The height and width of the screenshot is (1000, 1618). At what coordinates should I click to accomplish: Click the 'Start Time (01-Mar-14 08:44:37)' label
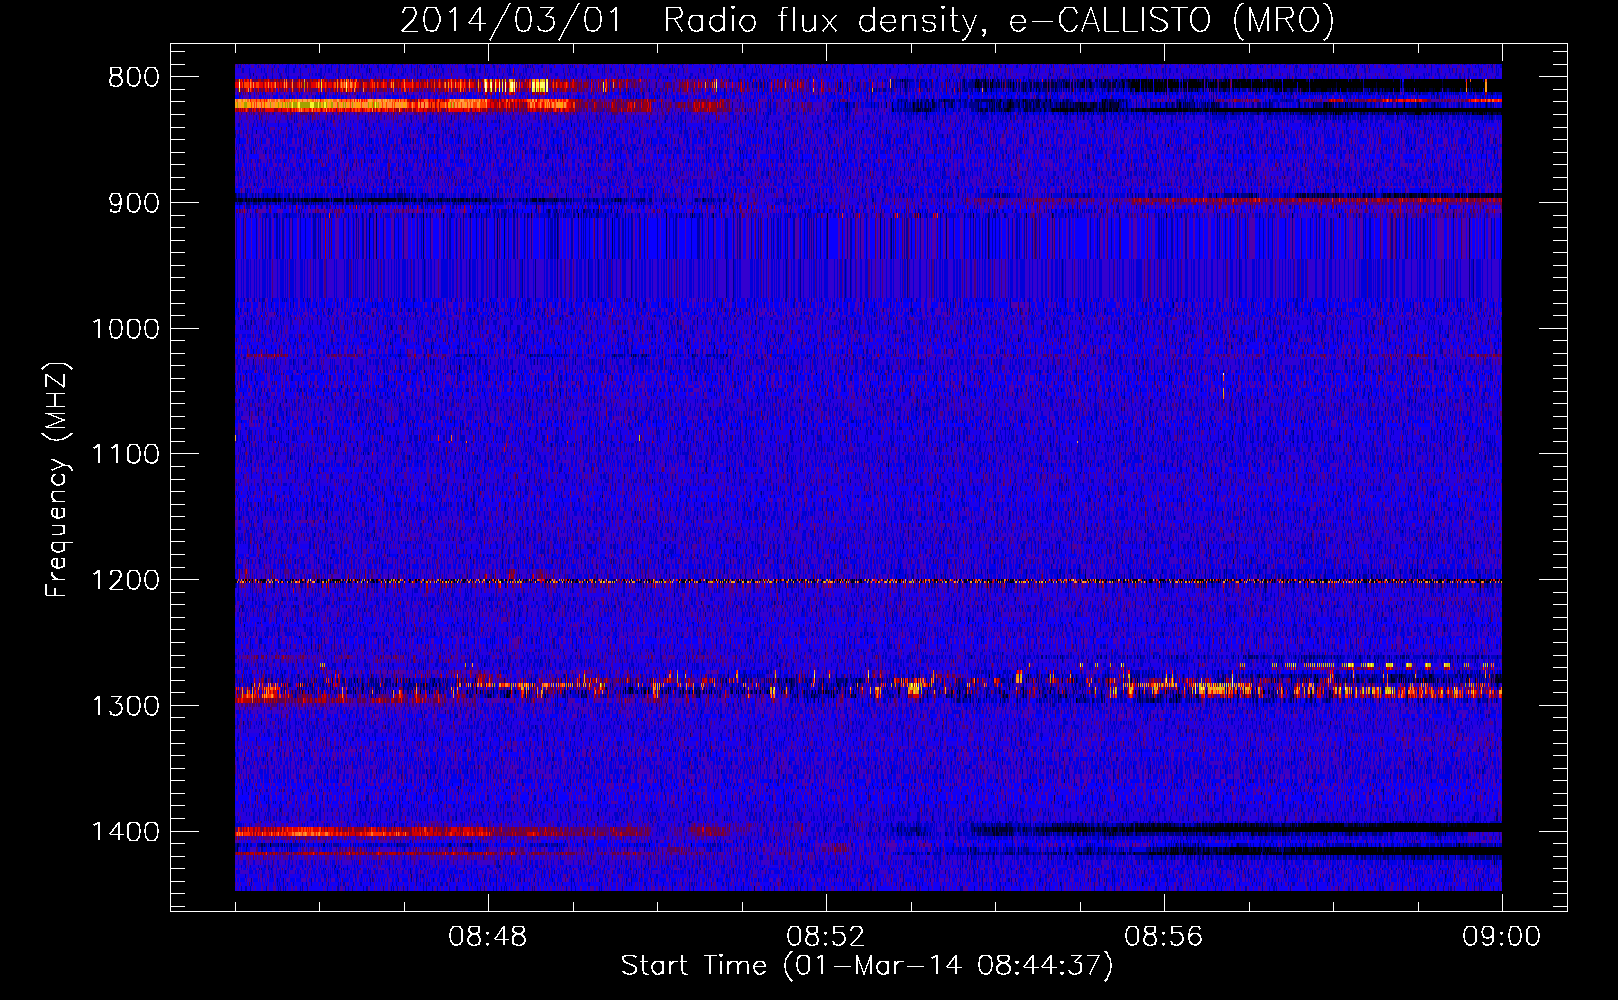867,966
